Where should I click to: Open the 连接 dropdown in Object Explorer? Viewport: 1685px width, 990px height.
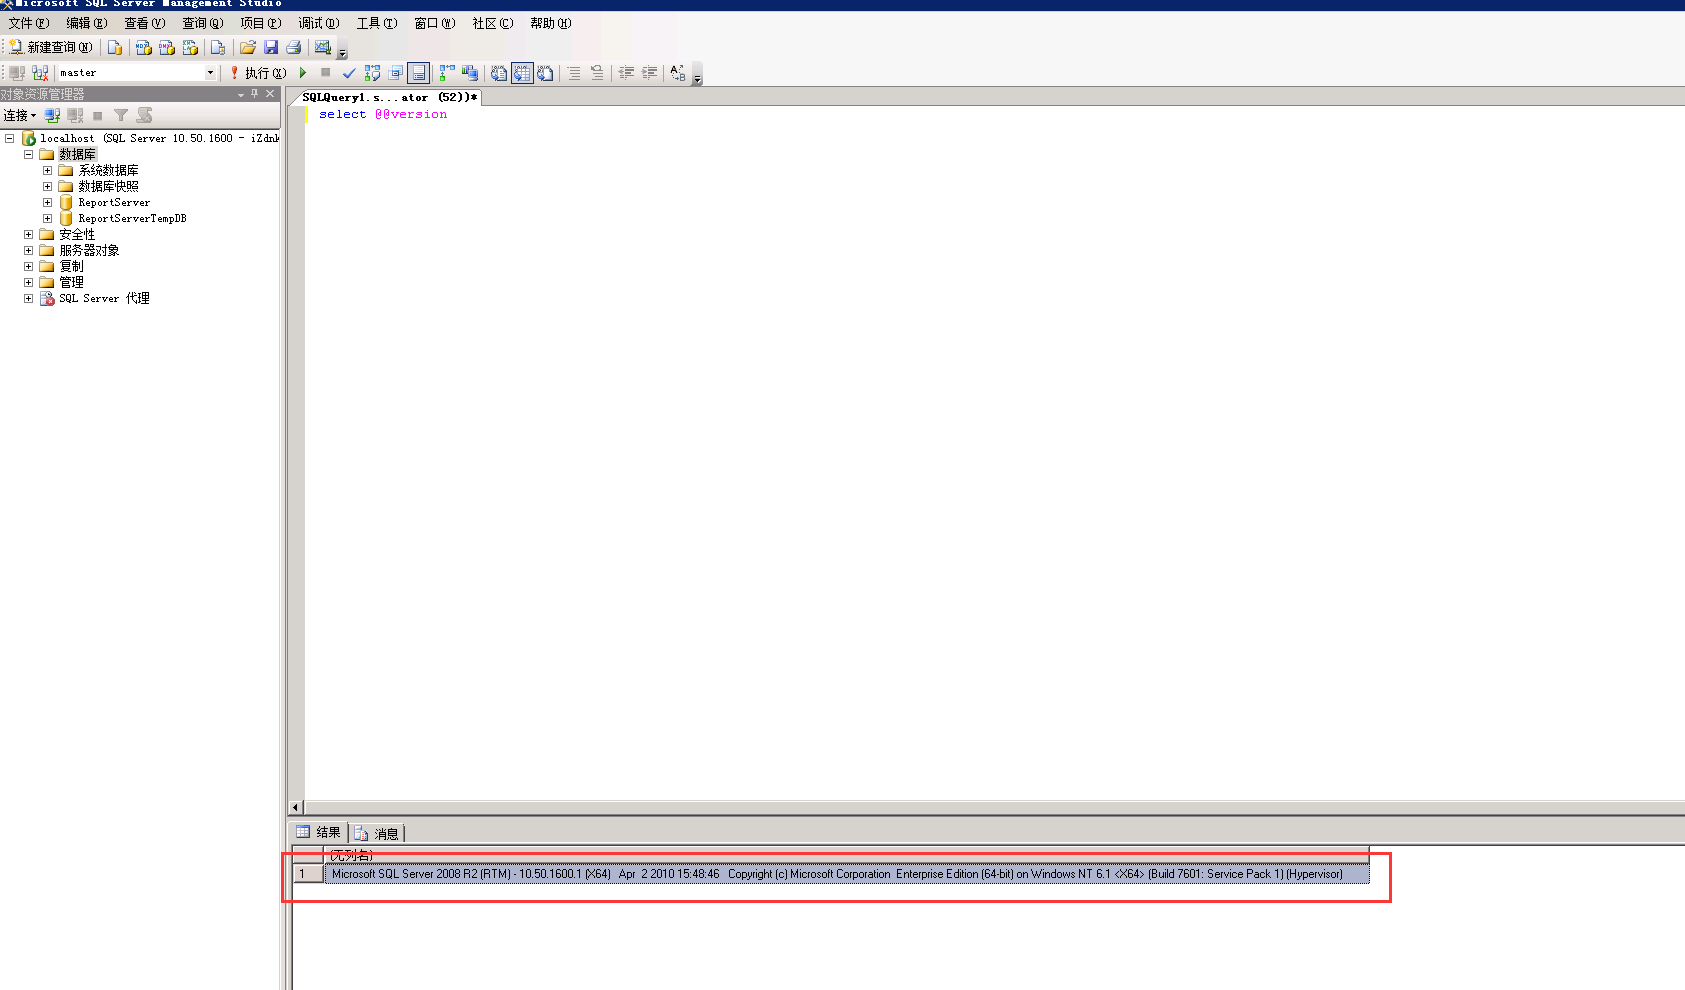(20, 116)
